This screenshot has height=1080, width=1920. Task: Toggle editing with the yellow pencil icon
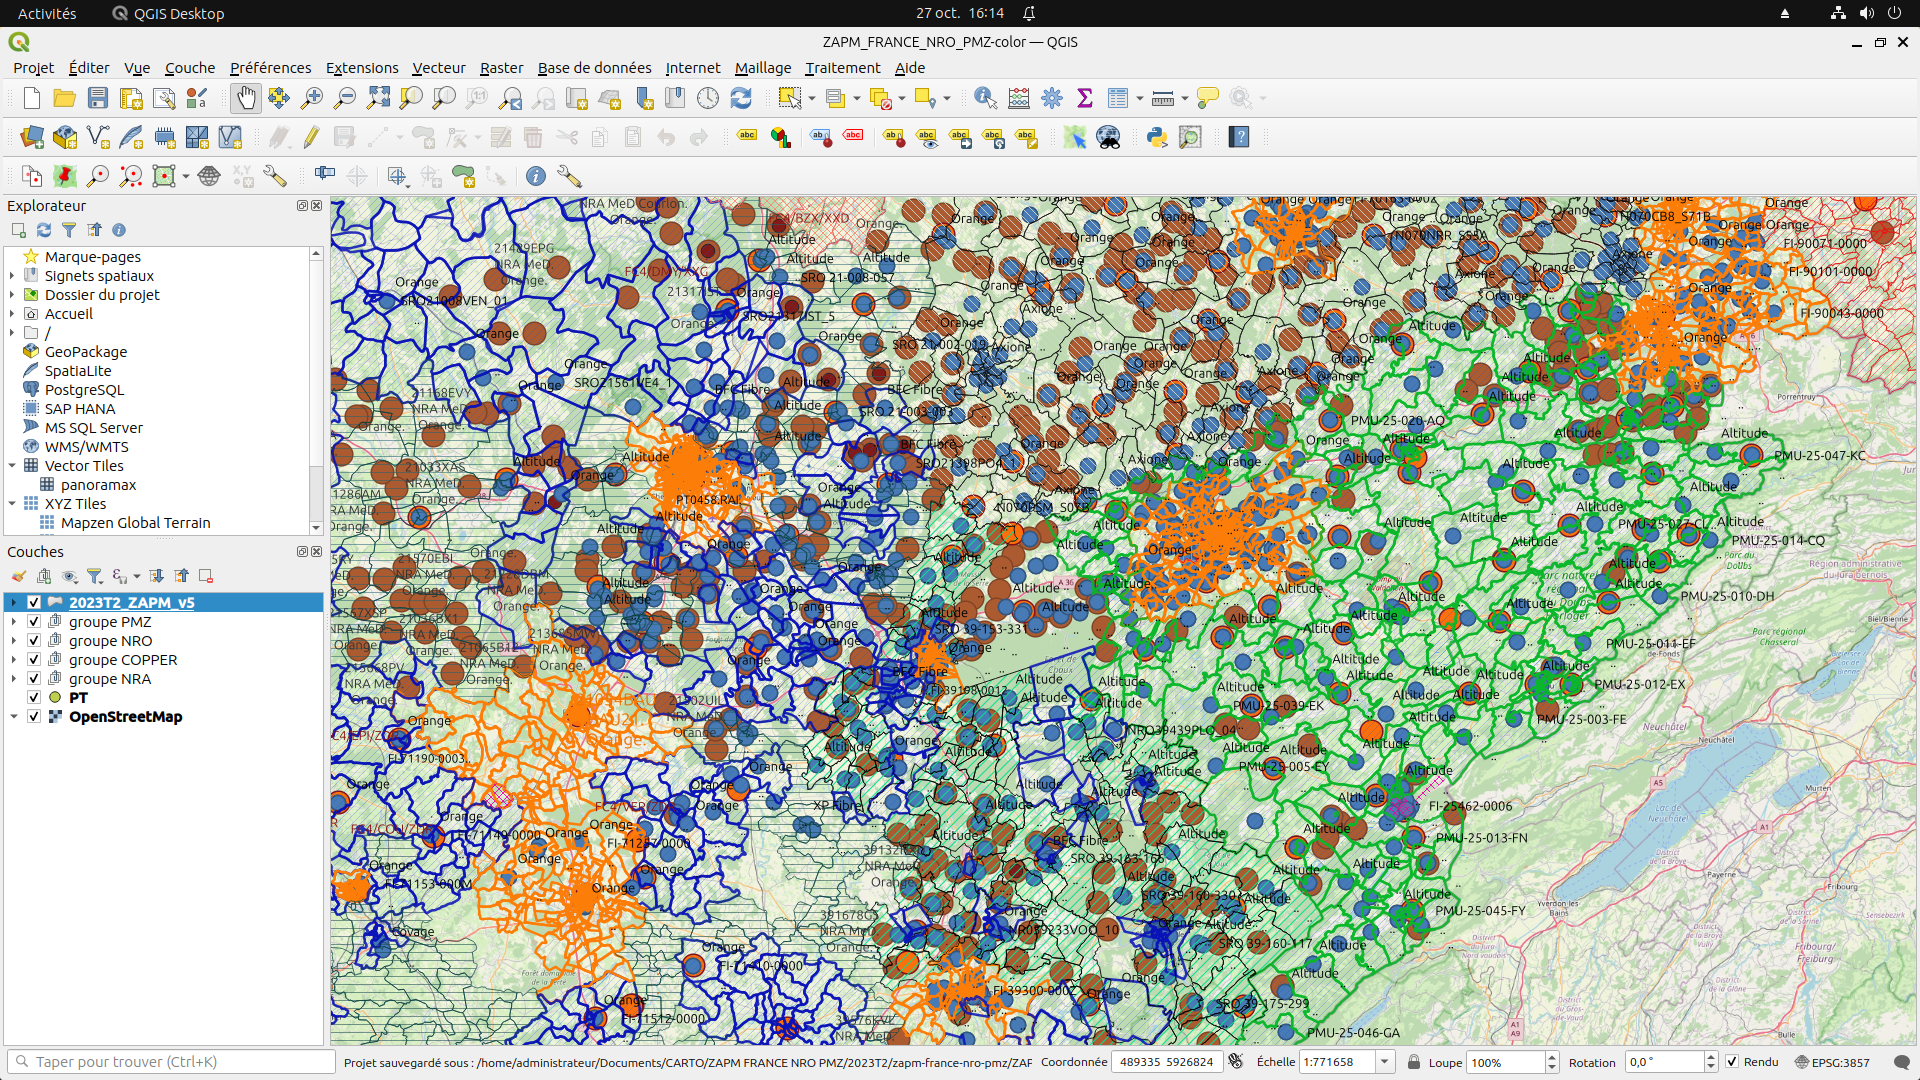point(312,137)
